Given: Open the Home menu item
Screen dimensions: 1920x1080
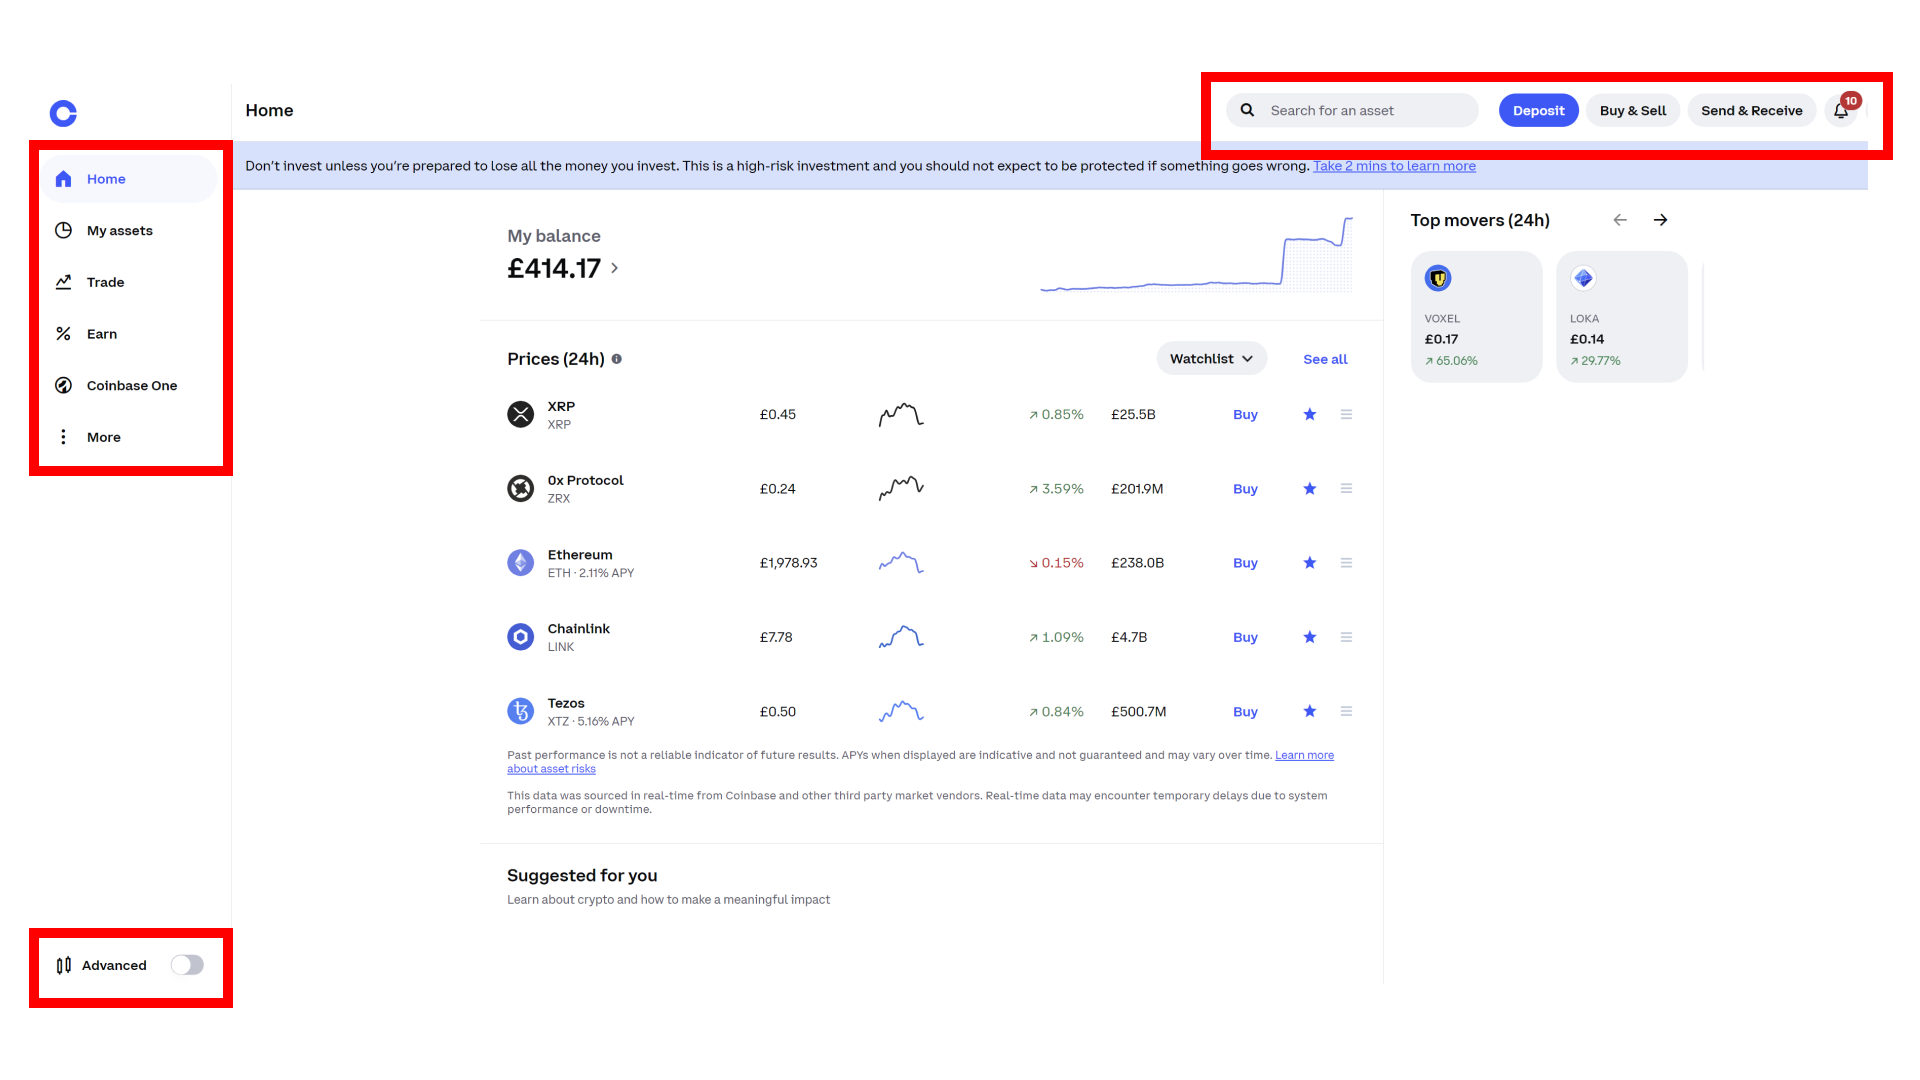Looking at the screenshot, I should pyautogui.click(x=105, y=178).
